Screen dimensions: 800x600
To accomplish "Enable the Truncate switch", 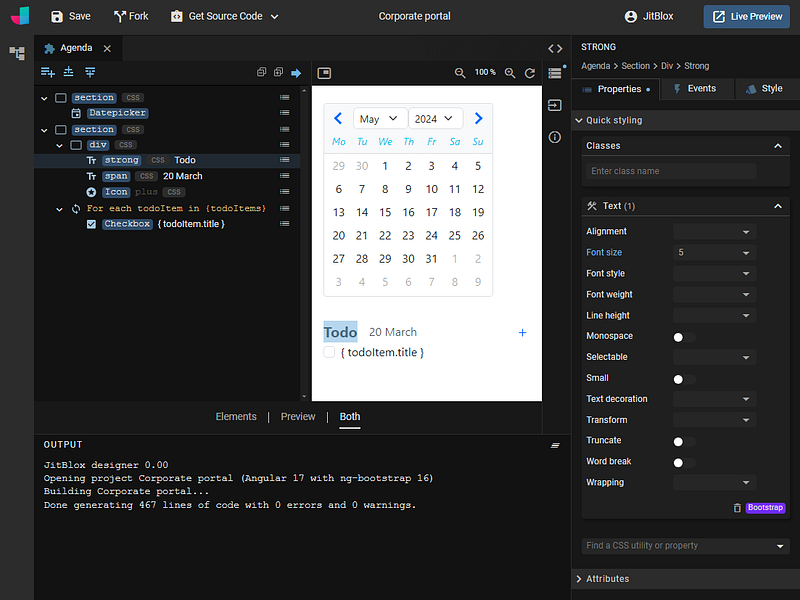I will point(684,441).
